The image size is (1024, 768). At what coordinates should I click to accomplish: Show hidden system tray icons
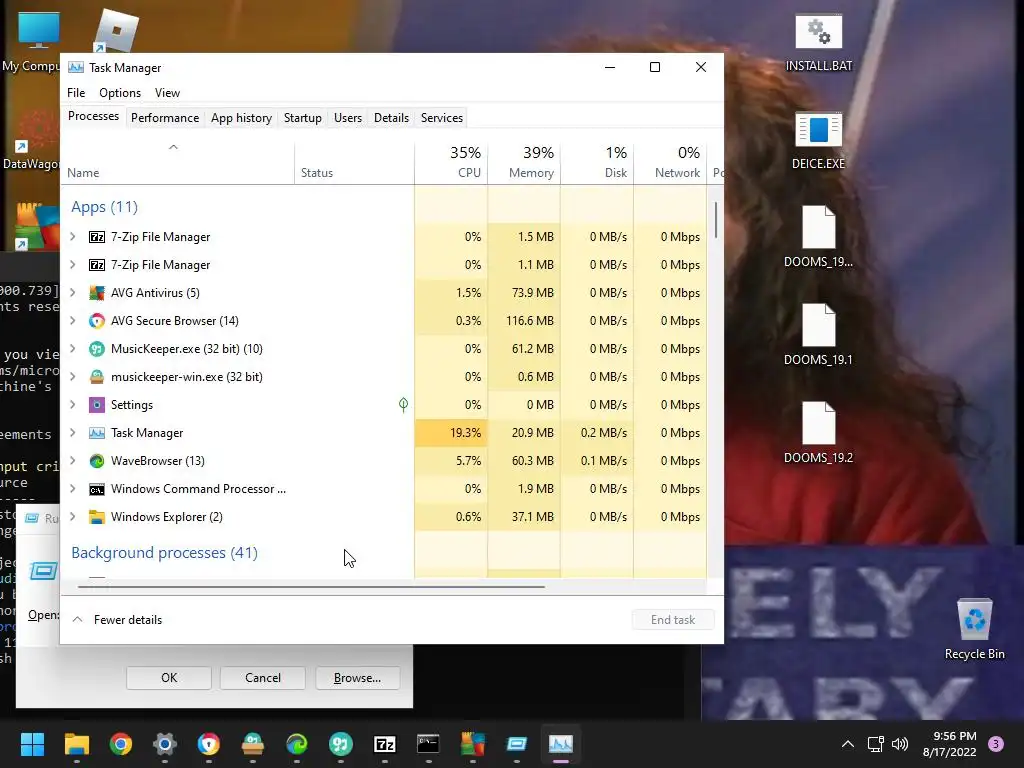pyautogui.click(x=848, y=744)
